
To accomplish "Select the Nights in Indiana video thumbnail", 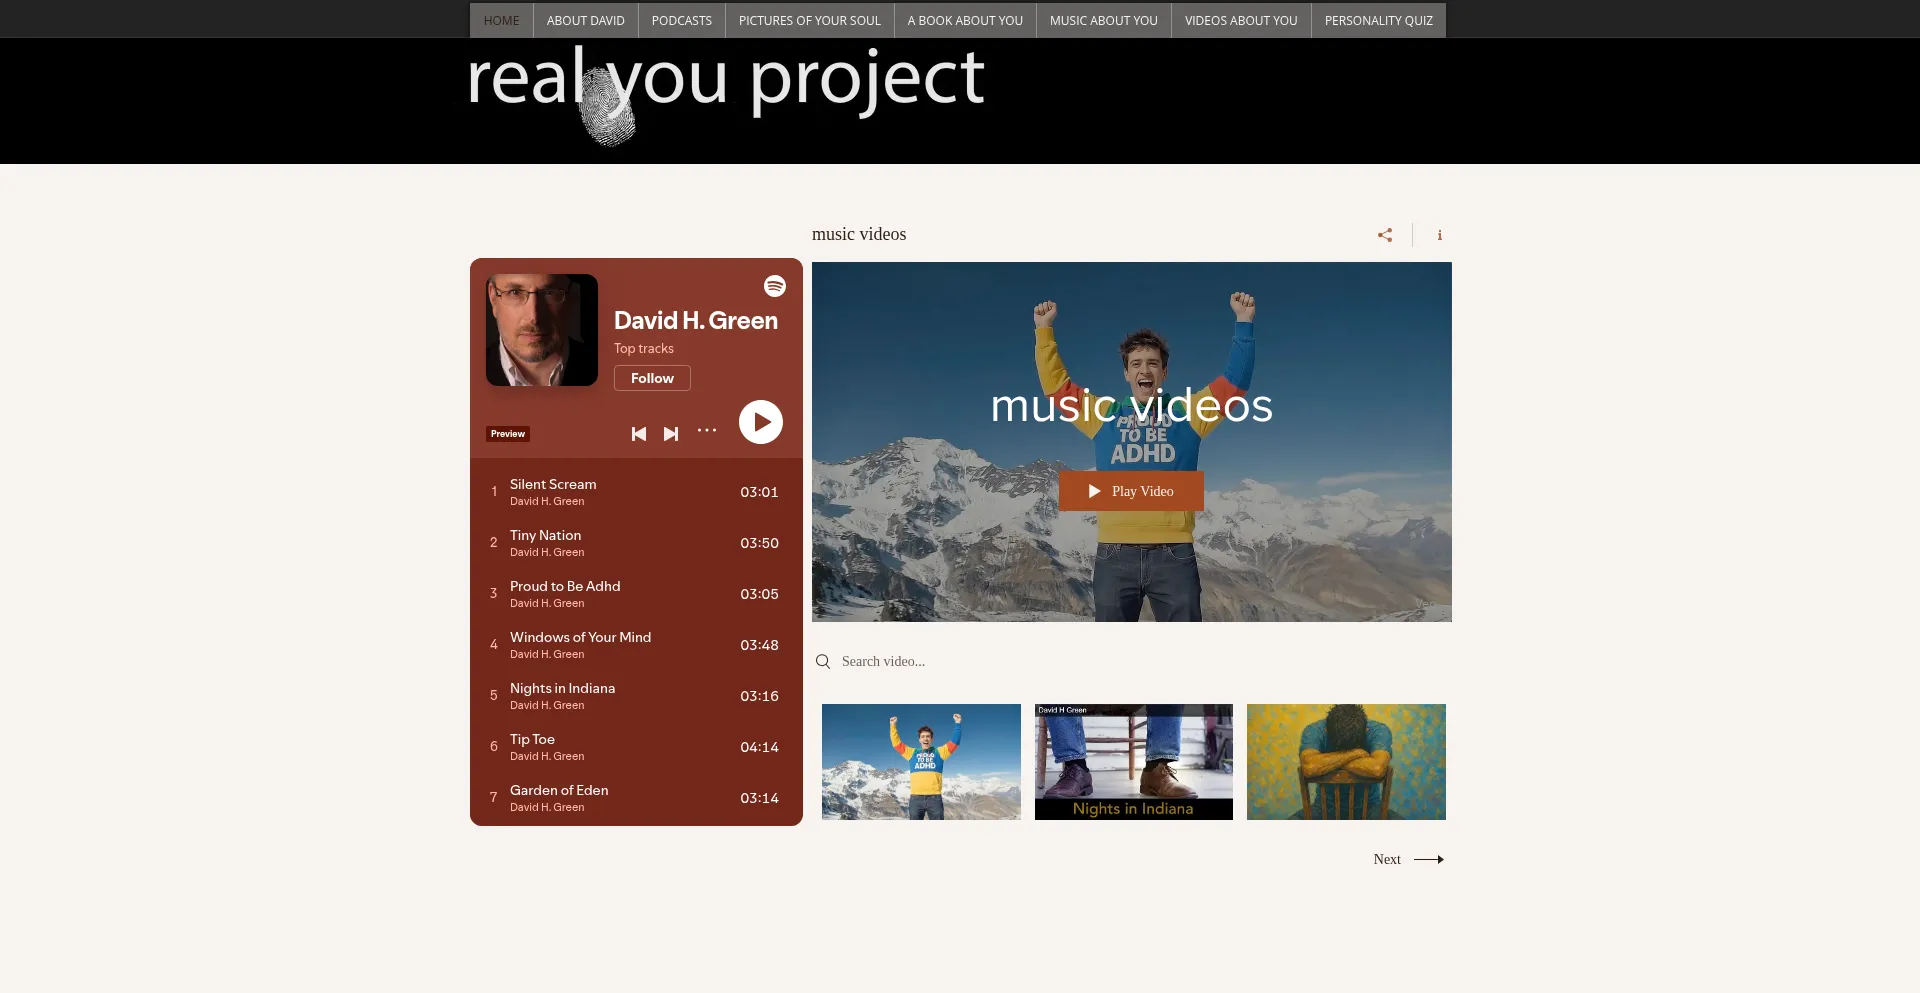I will point(1133,762).
